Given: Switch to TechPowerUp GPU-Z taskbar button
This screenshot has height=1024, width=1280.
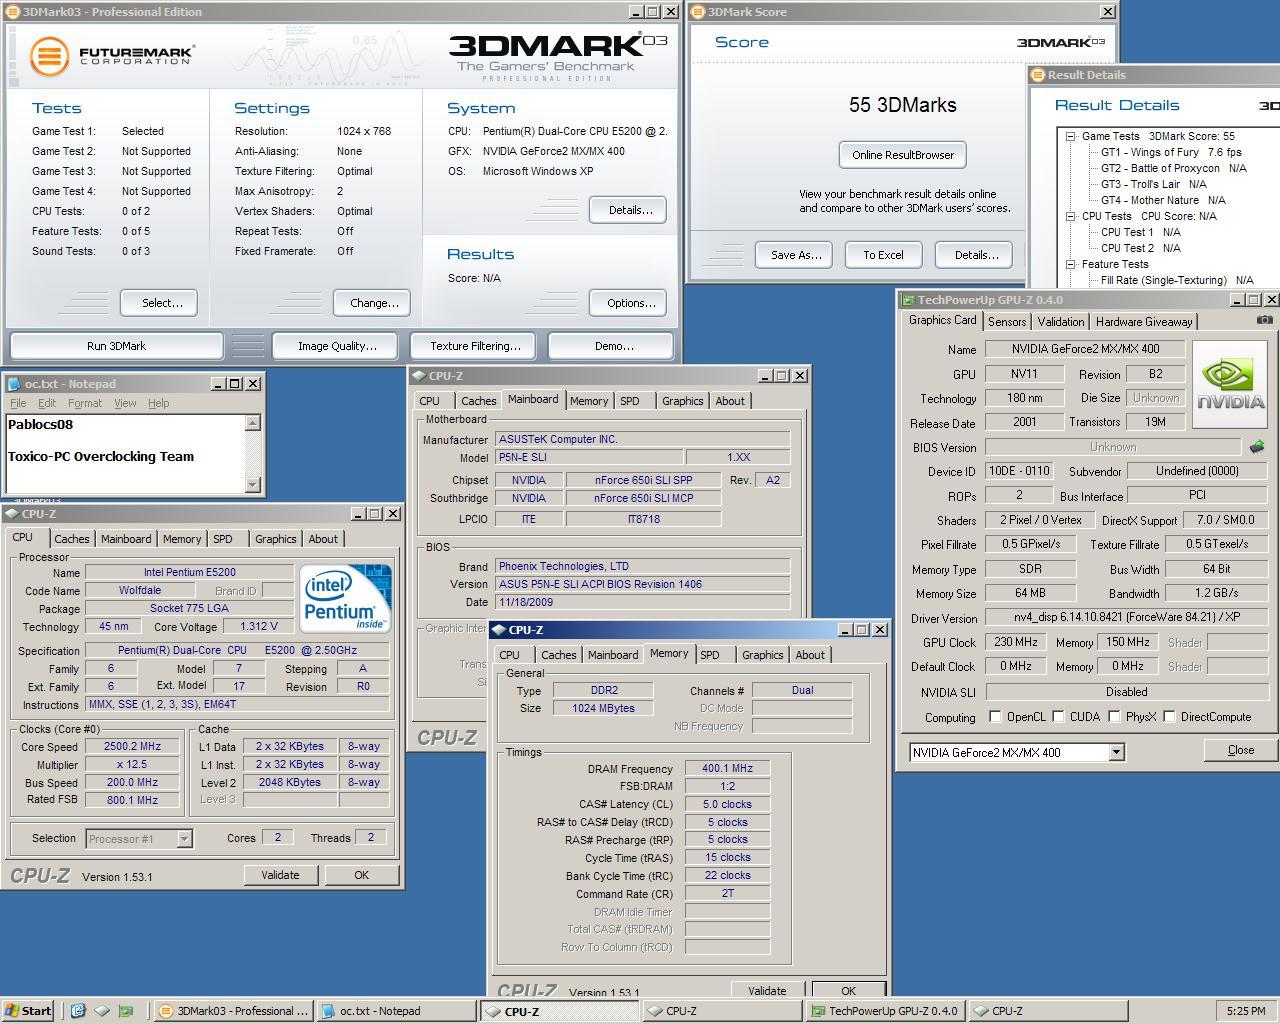Looking at the screenshot, I should pos(885,1011).
